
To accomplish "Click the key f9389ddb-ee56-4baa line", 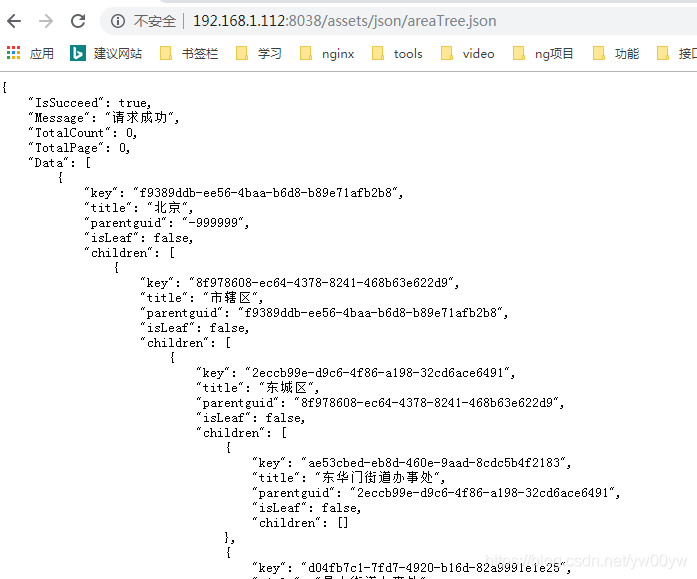I will pos(244,192).
